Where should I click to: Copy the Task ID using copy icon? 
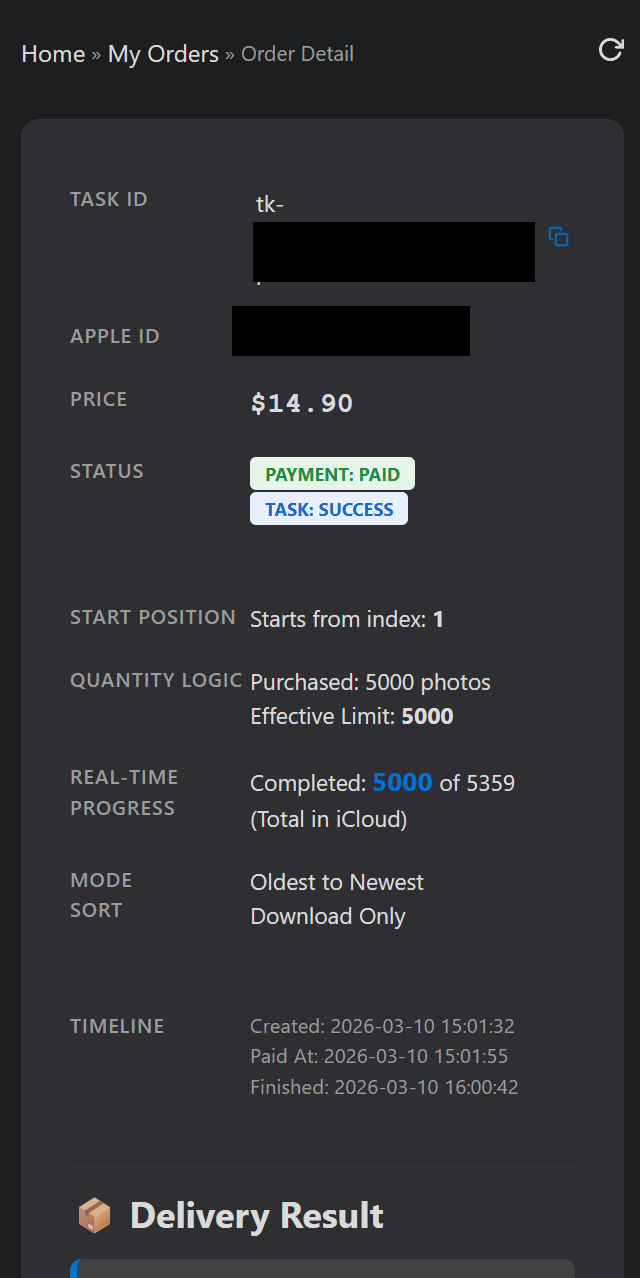click(x=558, y=237)
